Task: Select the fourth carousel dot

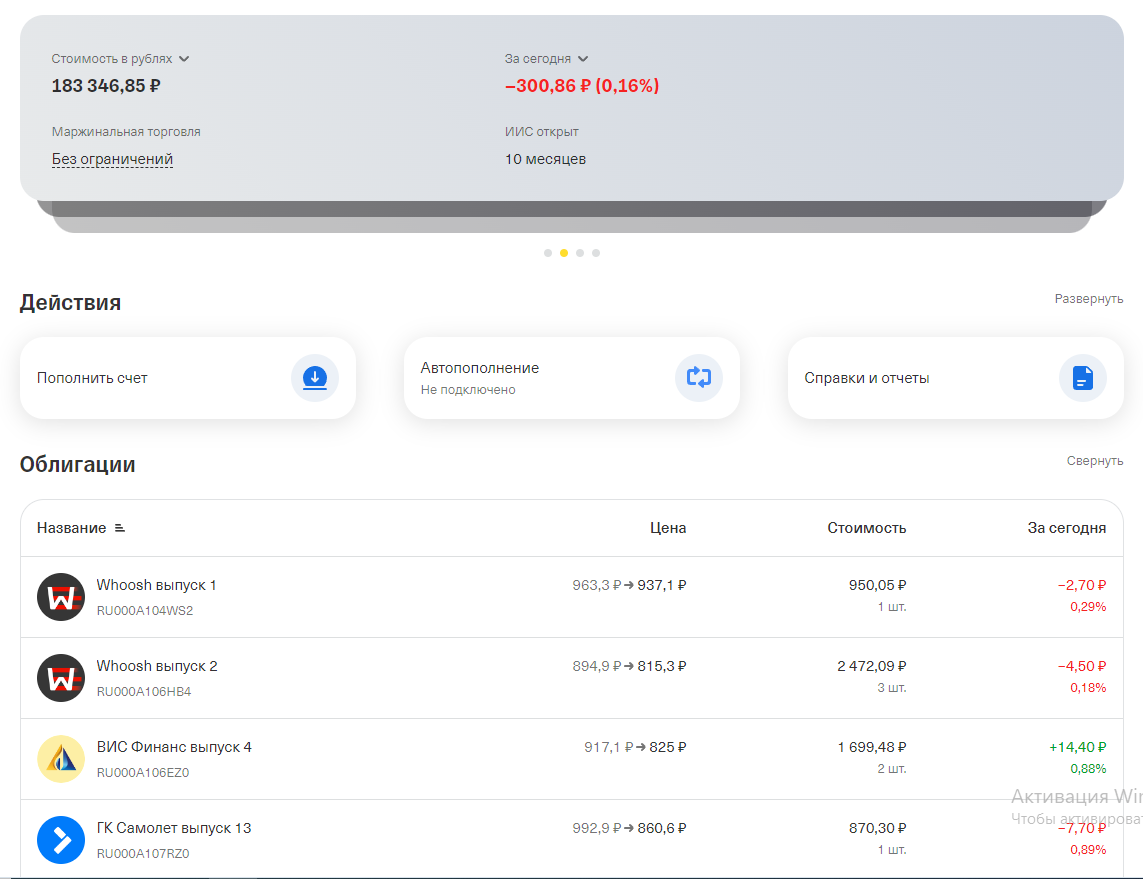Action: pyautogui.click(x=596, y=253)
